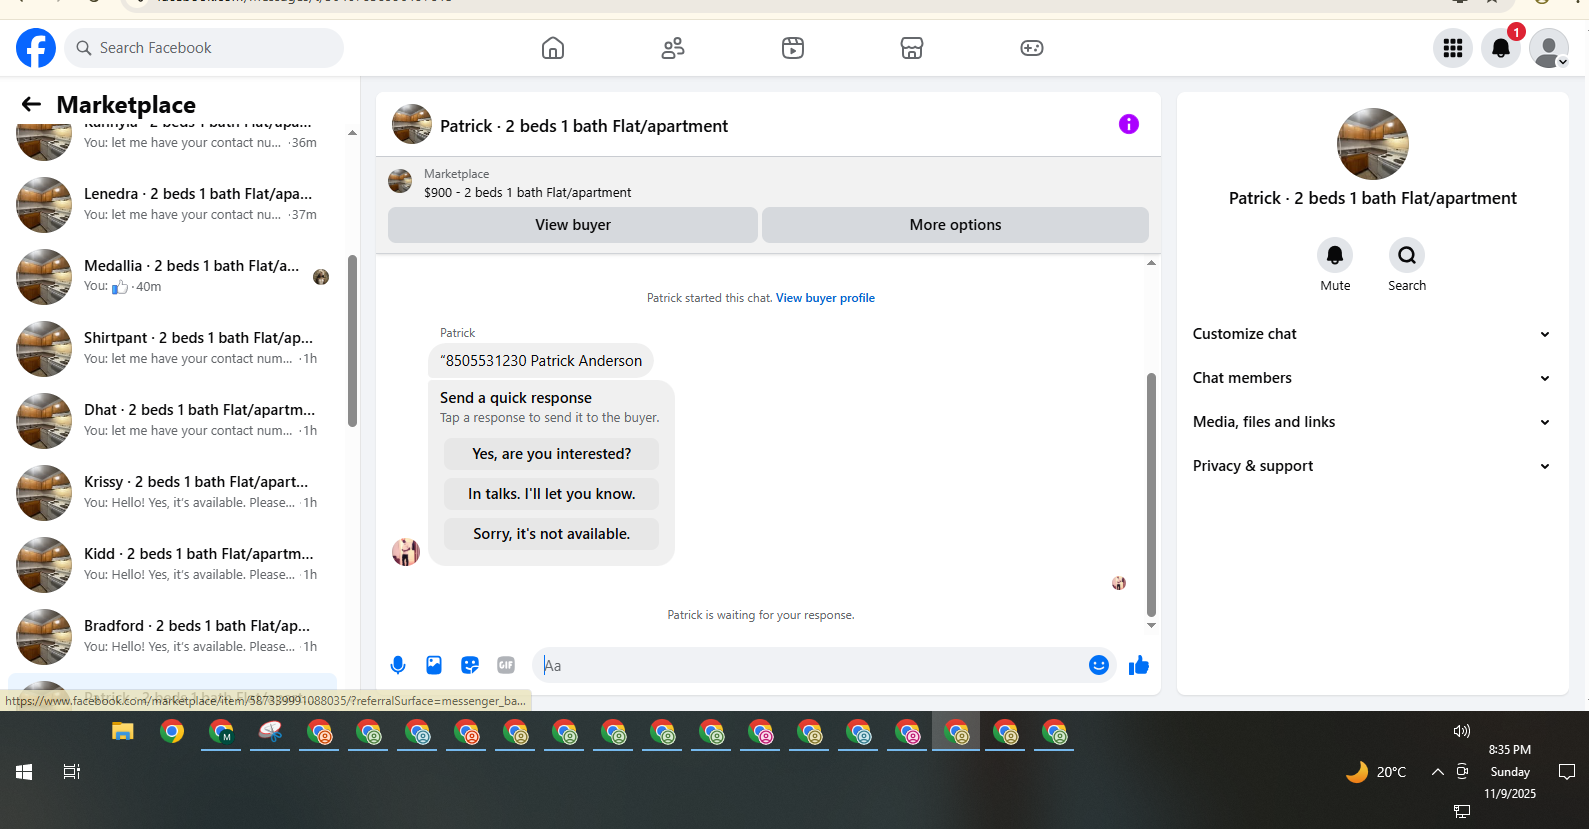Open the paint/snipping app taskbar icon

click(270, 732)
